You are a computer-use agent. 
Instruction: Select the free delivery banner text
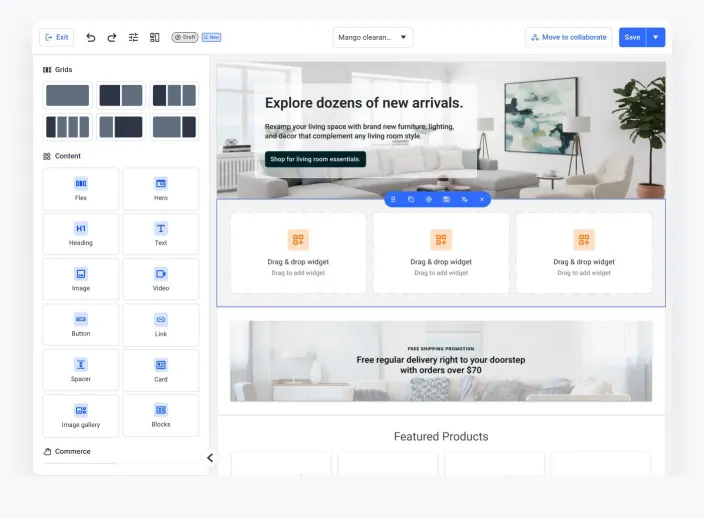coord(441,365)
